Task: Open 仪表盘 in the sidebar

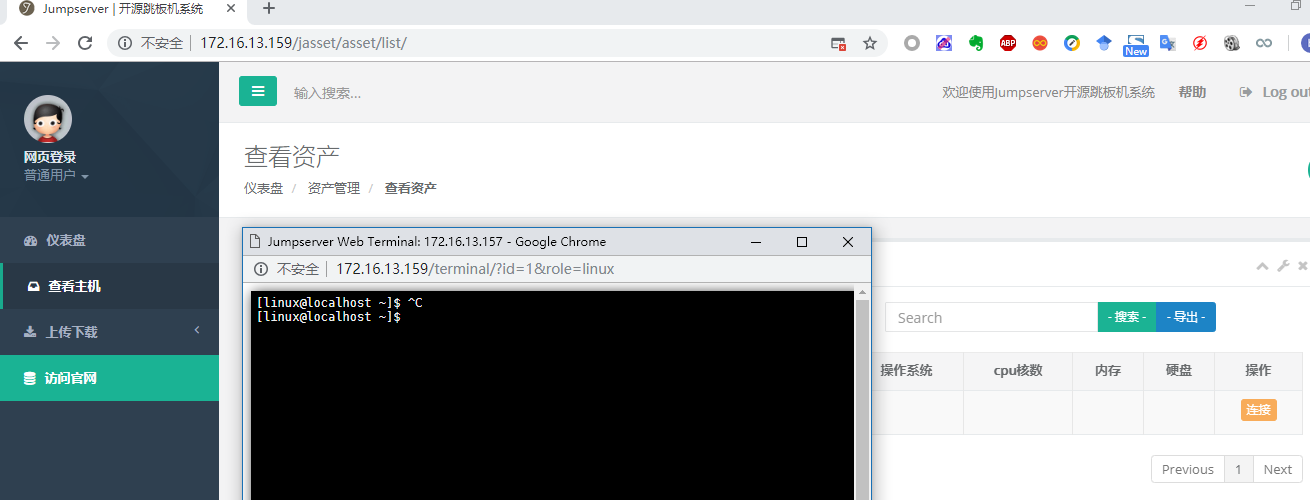Action: click(109, 240)
